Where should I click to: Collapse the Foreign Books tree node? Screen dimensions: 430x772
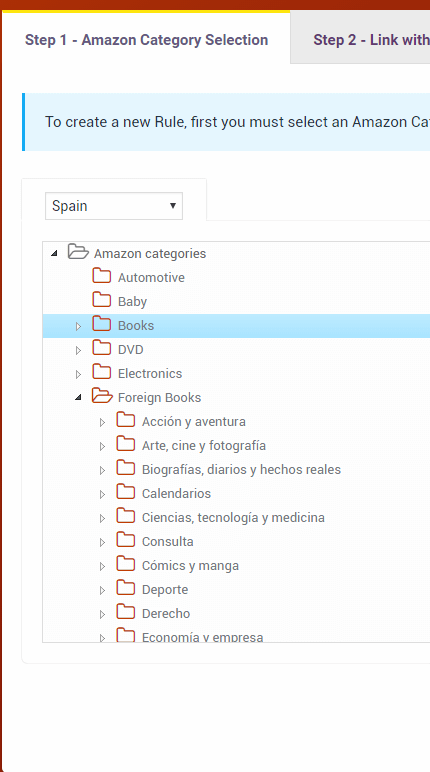(78, 398)
